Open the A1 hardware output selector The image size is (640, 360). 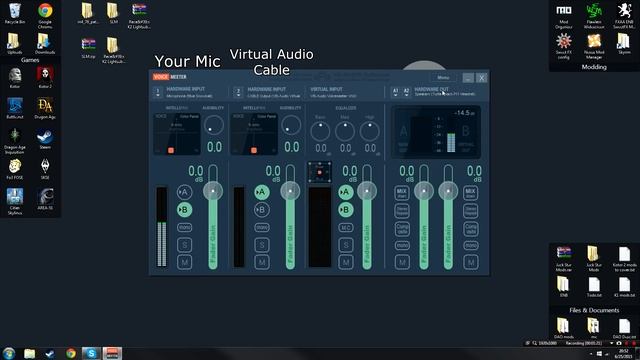[x=395, y=92]
